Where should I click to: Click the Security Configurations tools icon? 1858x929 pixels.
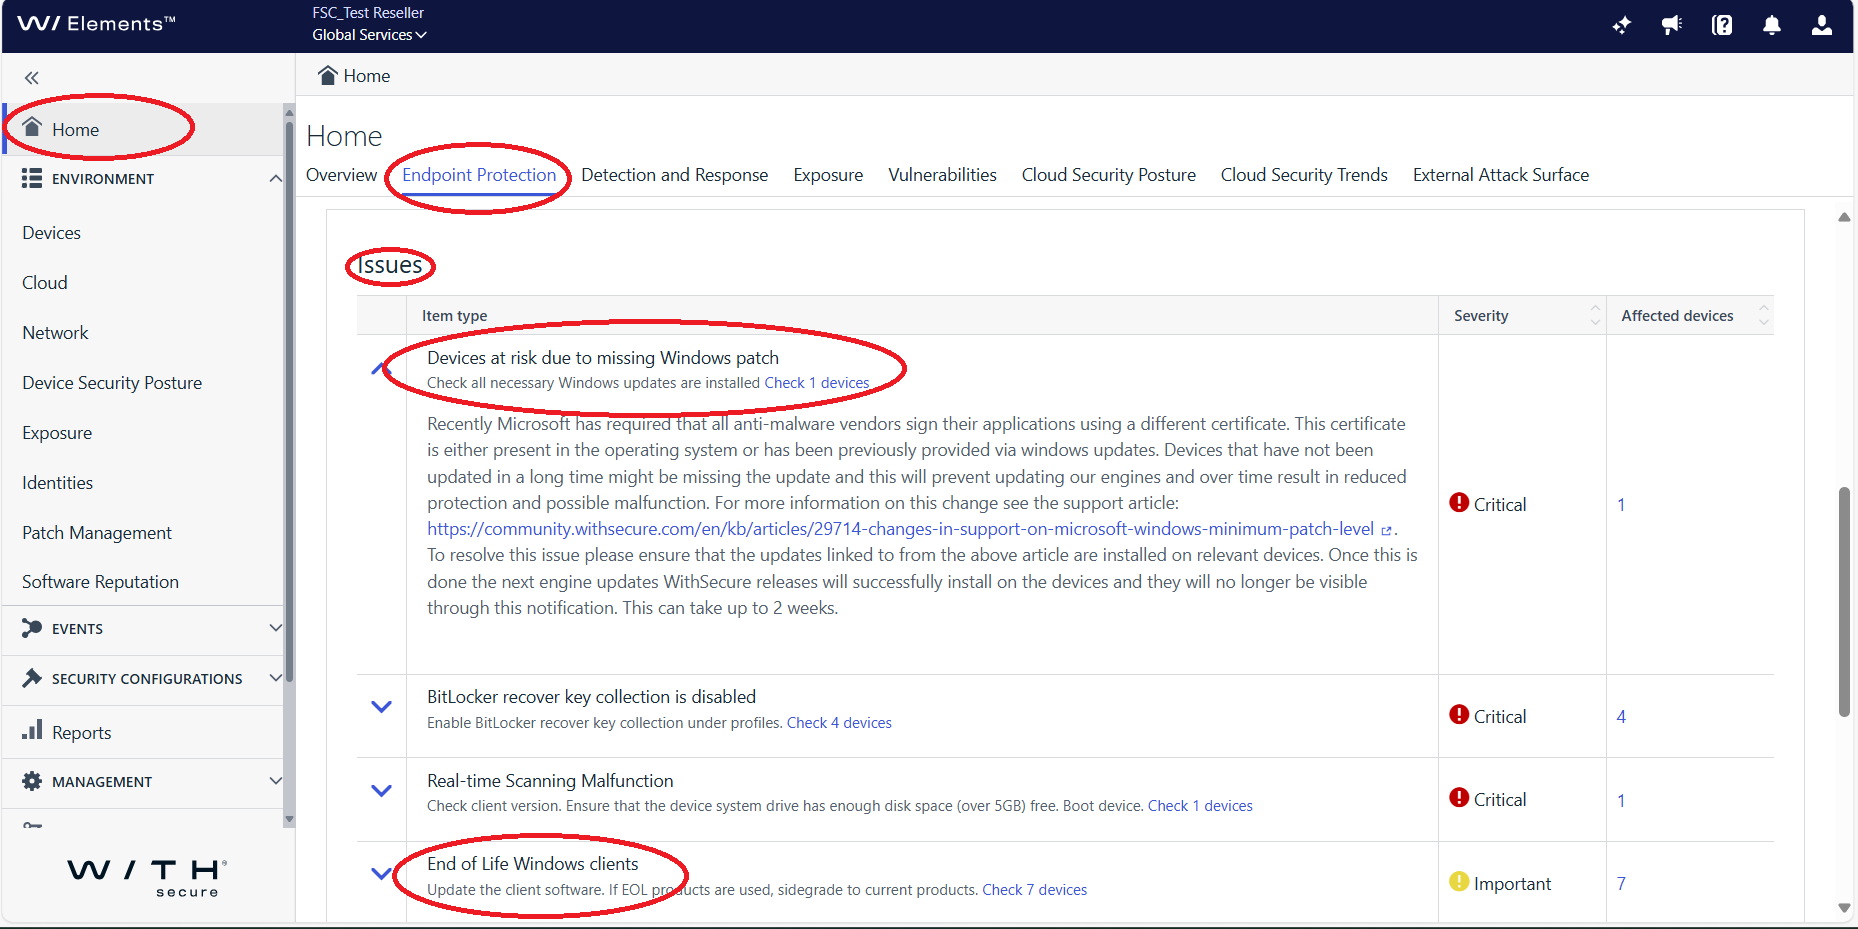click(32, 678)
